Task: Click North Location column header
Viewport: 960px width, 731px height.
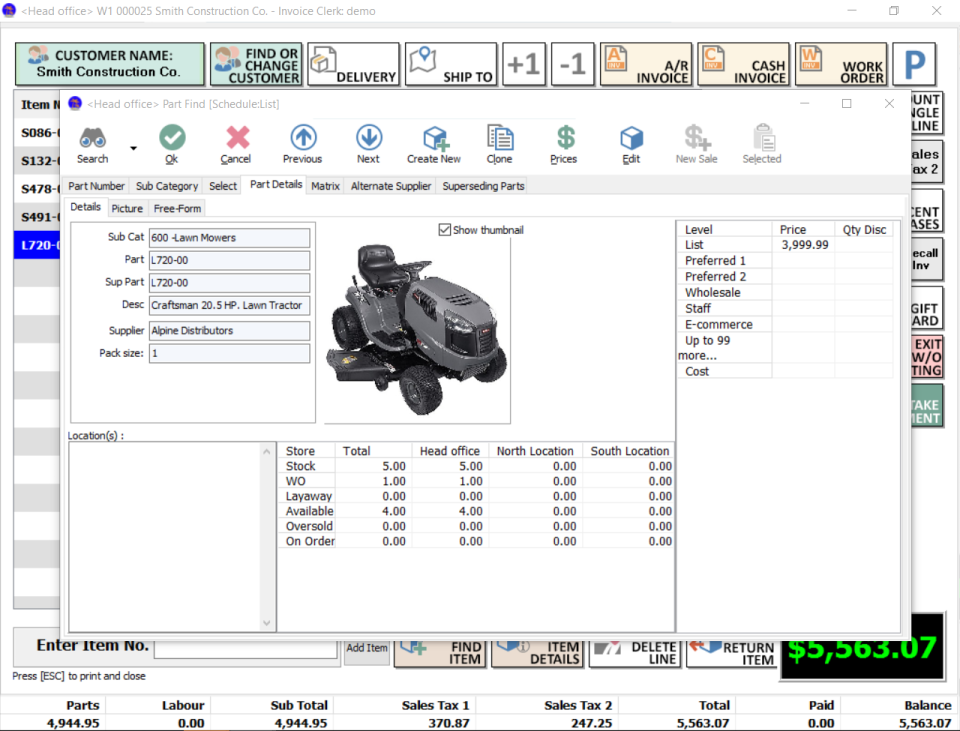Action: 535,451
